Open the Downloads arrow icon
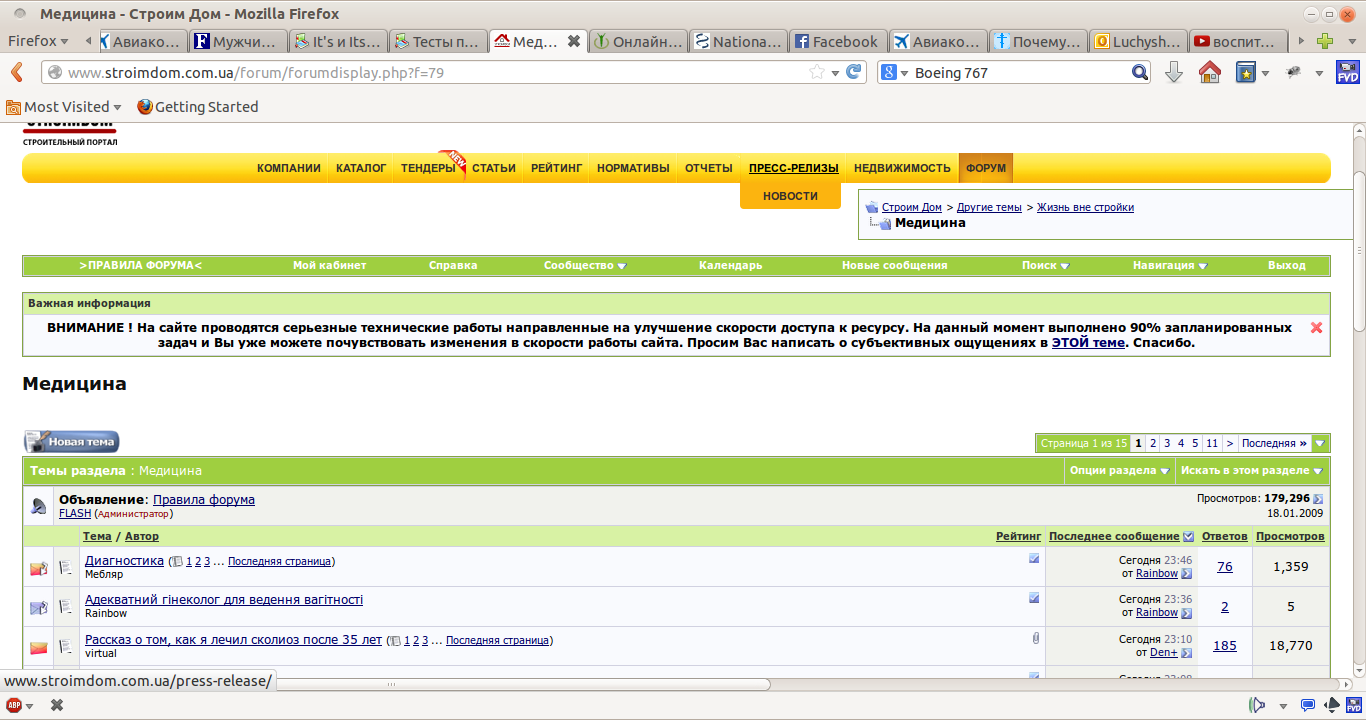This screenshot has height=720, width=1366. 1174,72
